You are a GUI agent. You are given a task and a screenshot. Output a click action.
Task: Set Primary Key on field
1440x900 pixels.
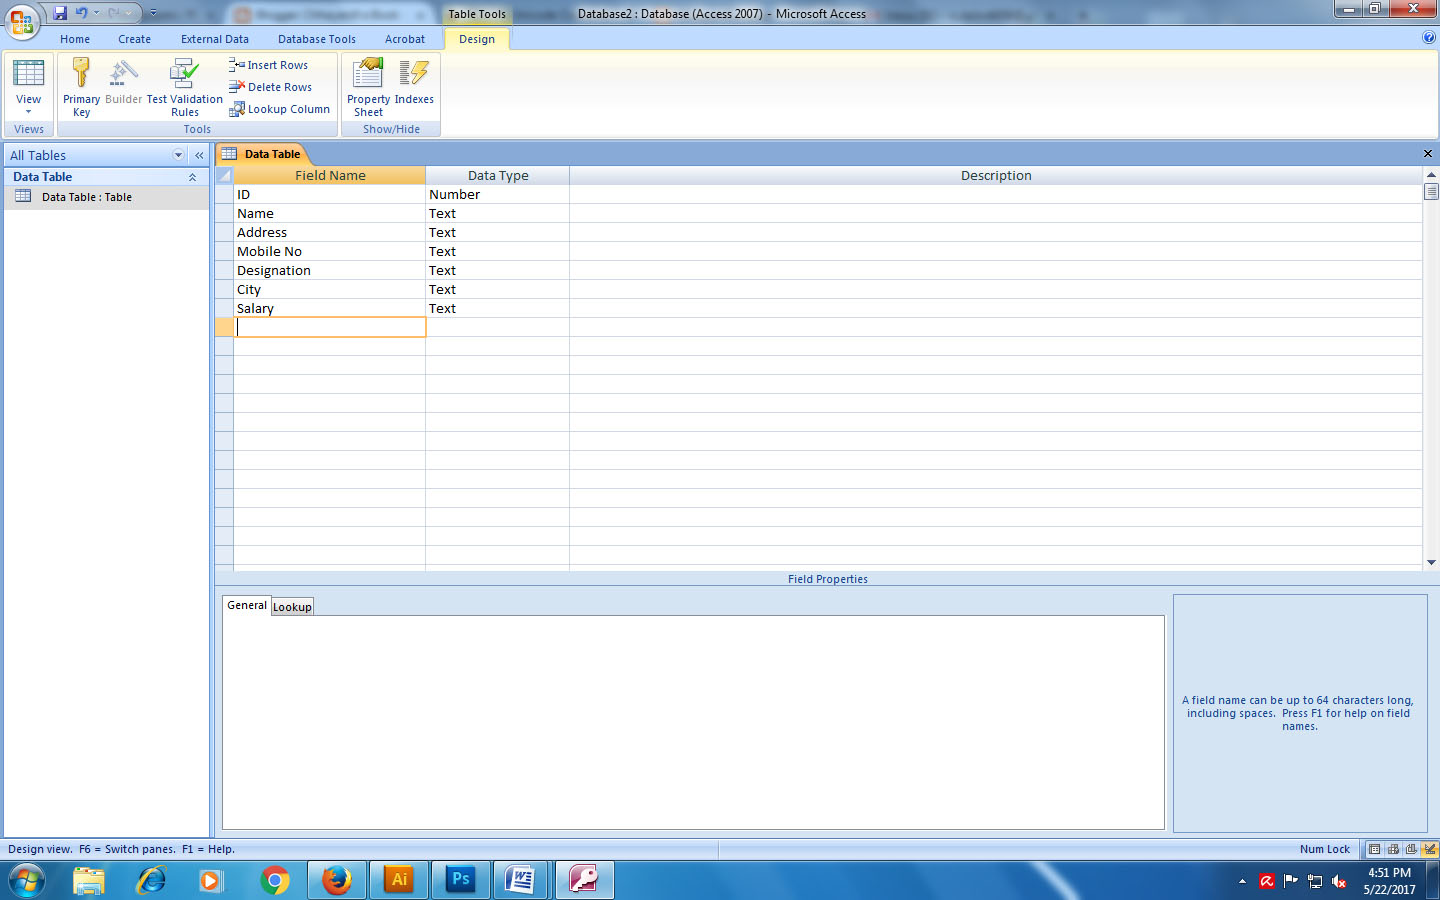coord(82,87)
